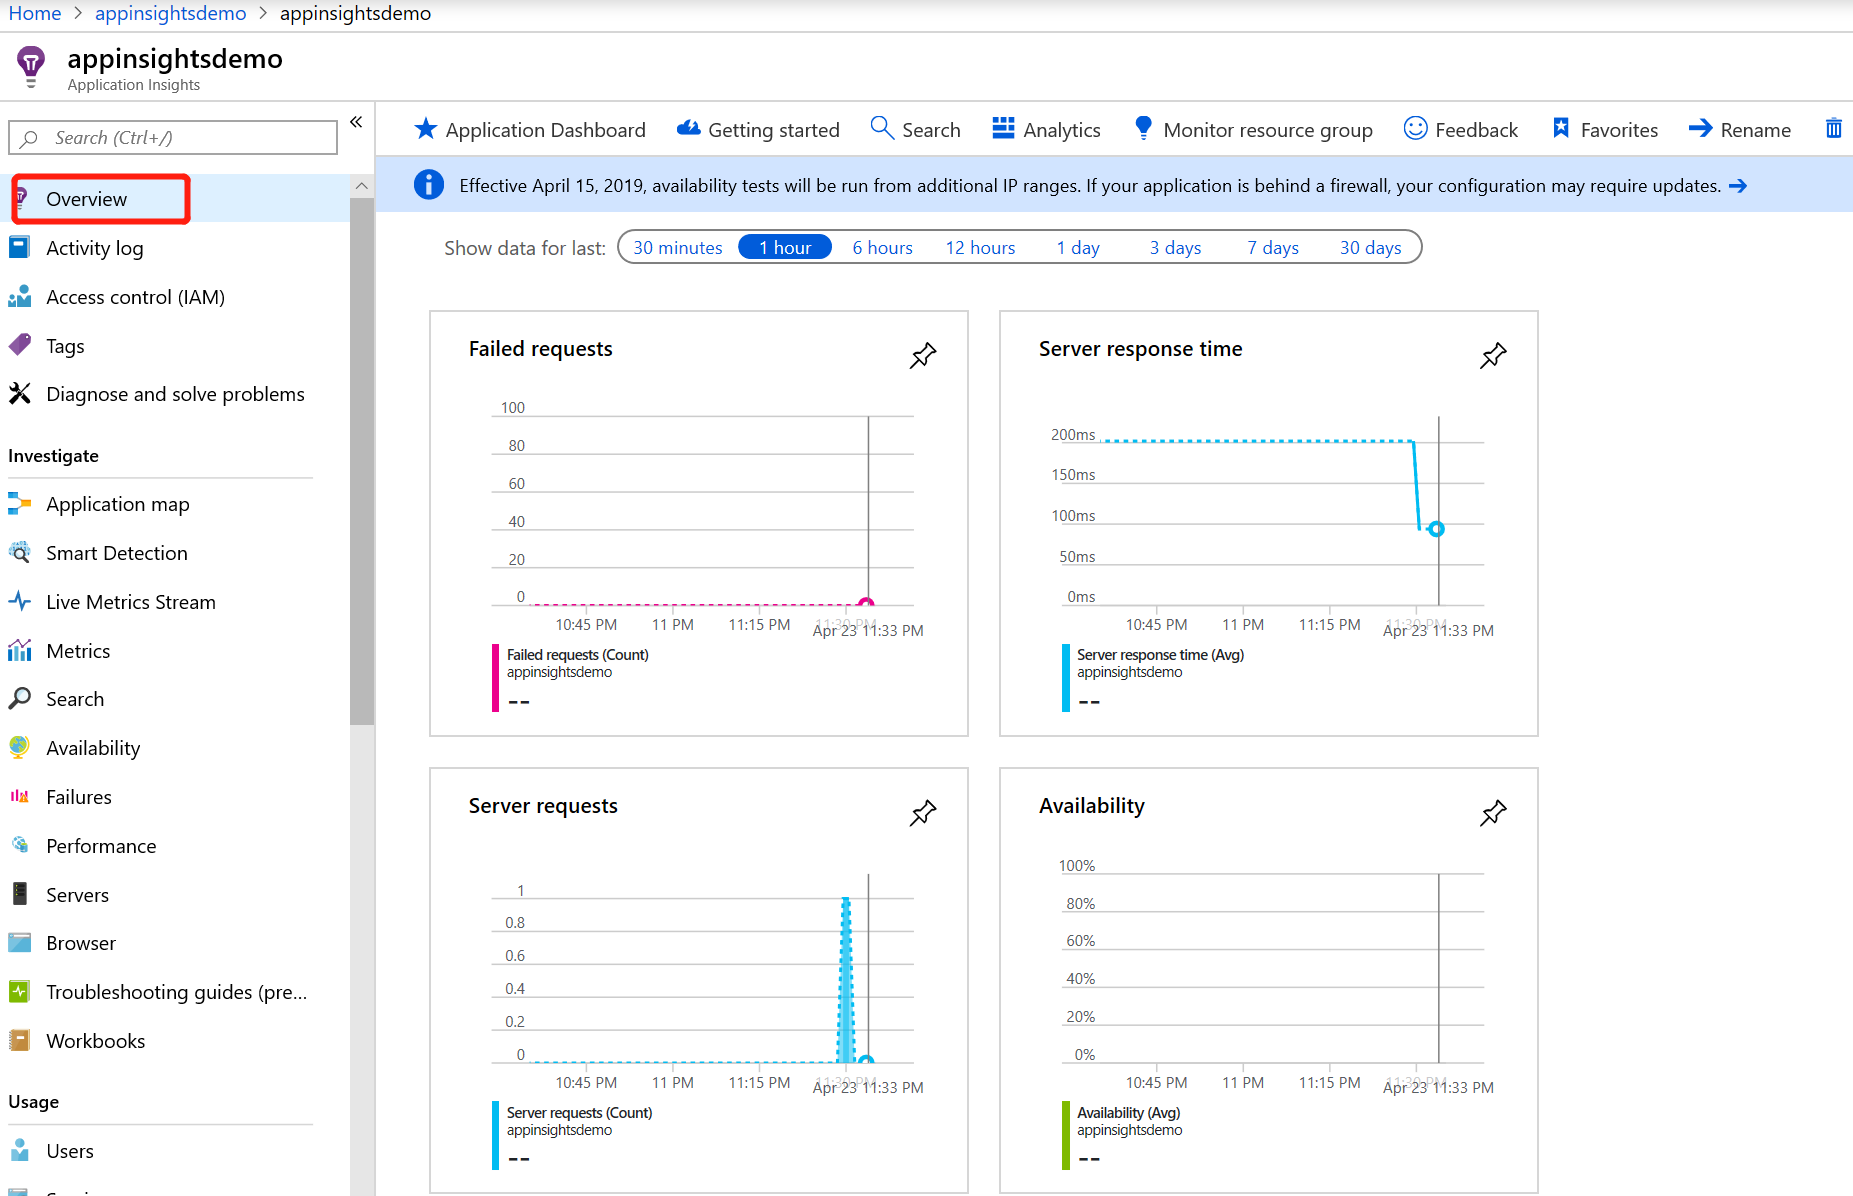Click the Live Metrics Stream pulse icon

[19, 601]
